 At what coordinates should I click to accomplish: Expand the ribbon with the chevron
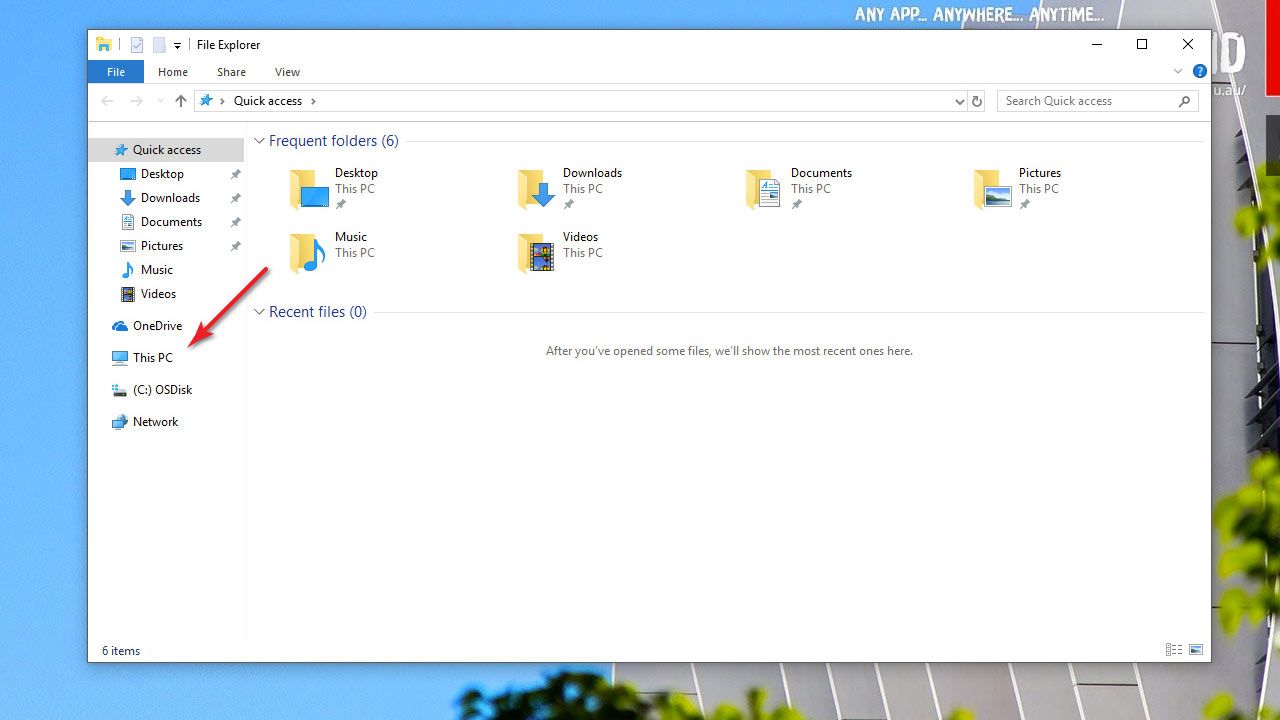point(1178,71)
